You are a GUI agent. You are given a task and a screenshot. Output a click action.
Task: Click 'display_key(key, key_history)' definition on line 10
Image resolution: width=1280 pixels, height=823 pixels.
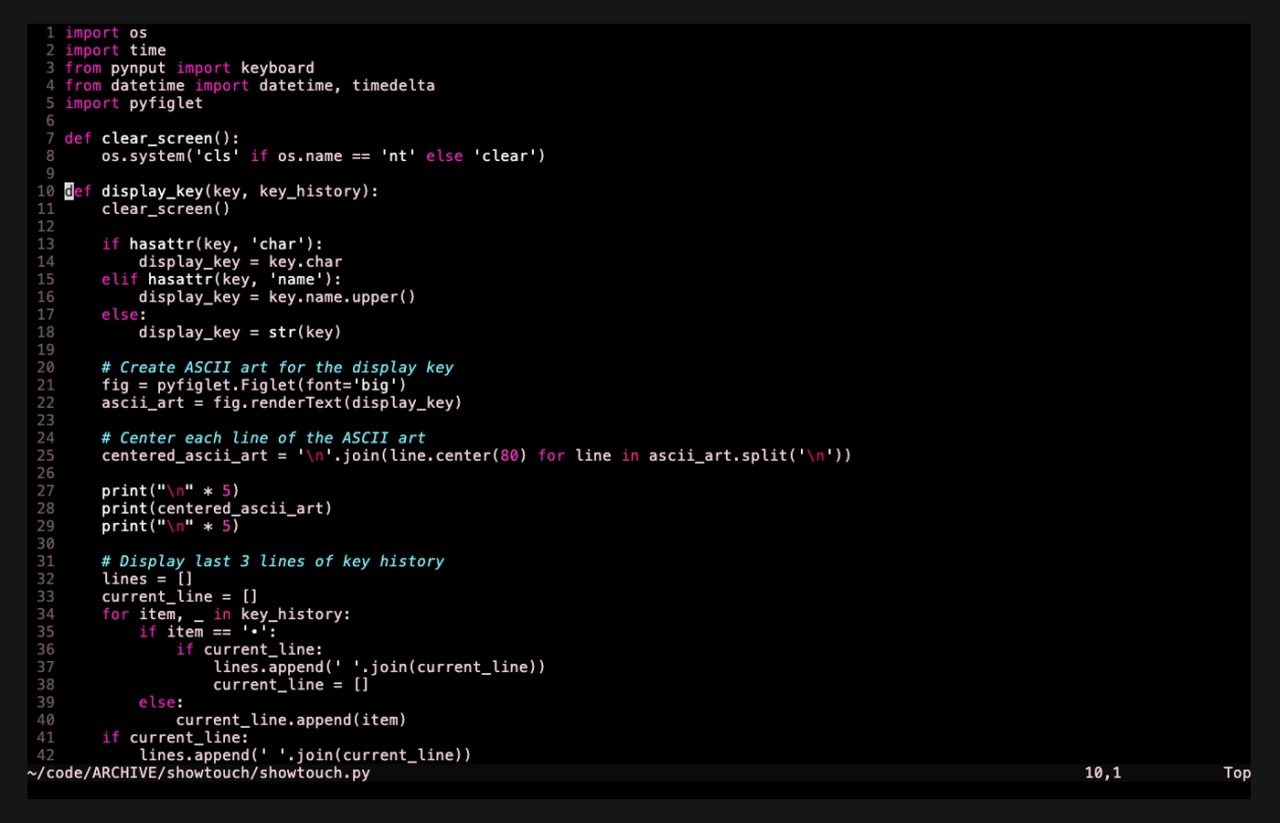[240, 191]
